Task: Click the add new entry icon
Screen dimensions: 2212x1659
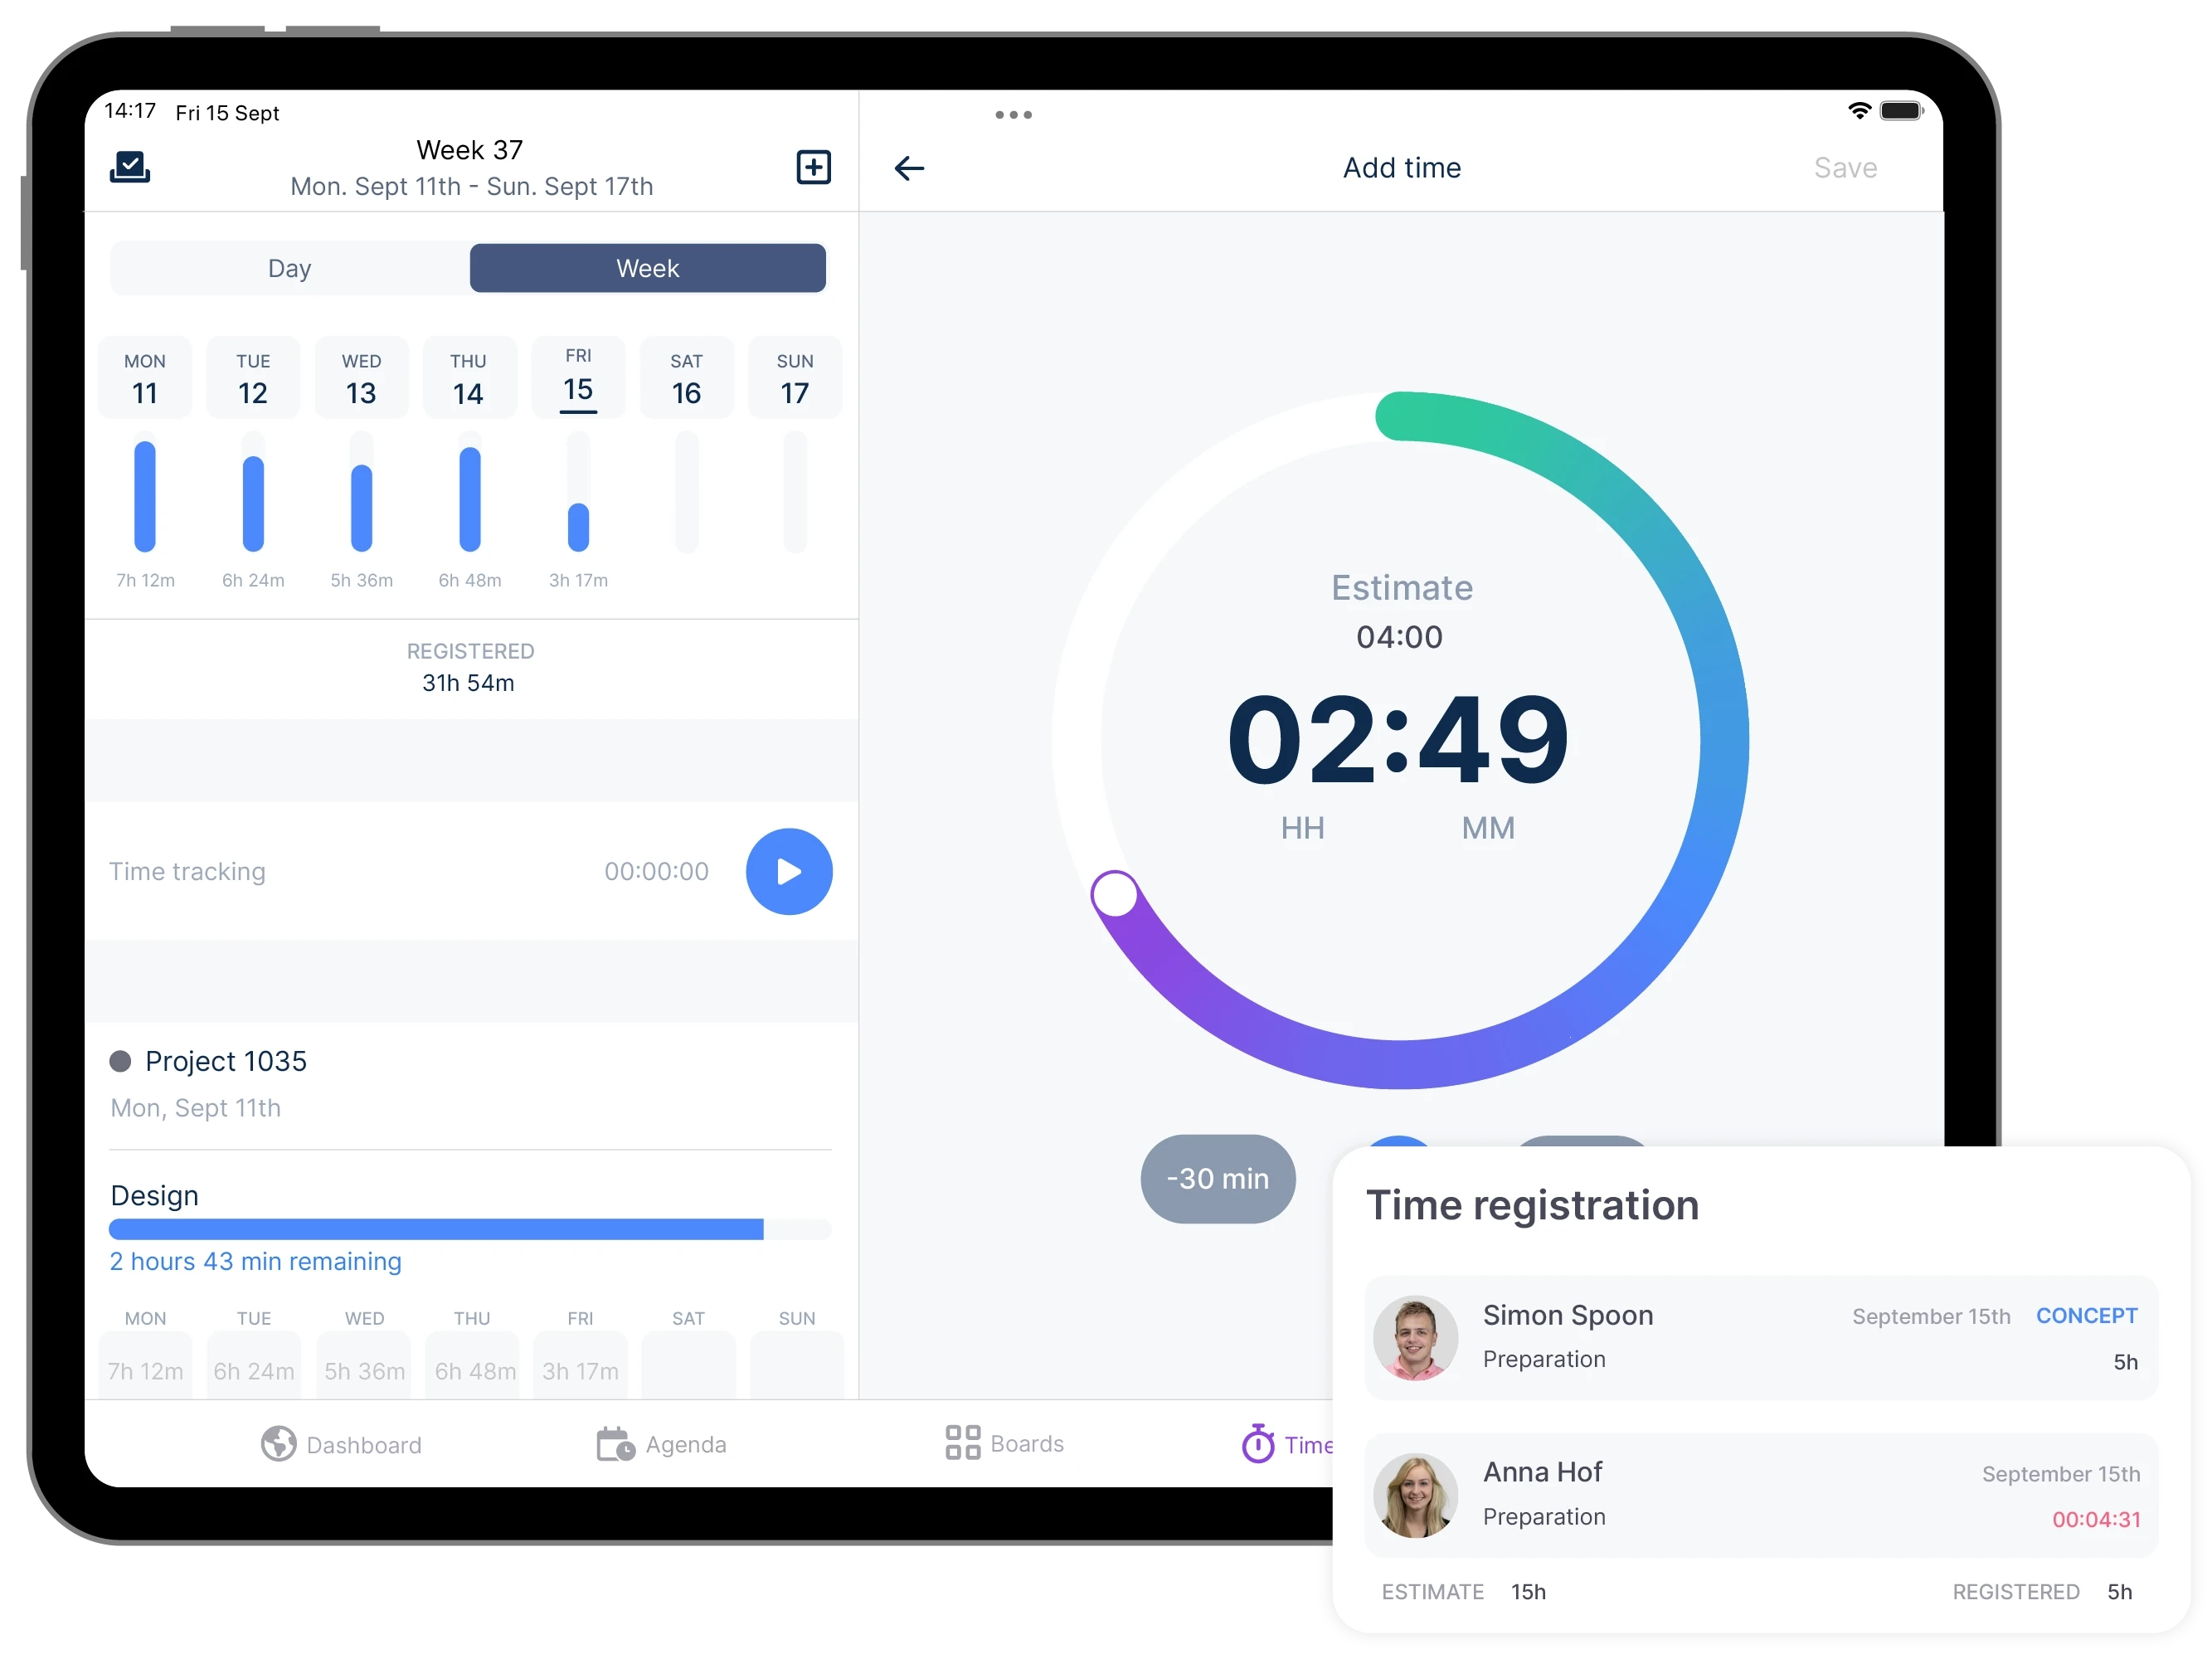Action: [x=814, y=166]
